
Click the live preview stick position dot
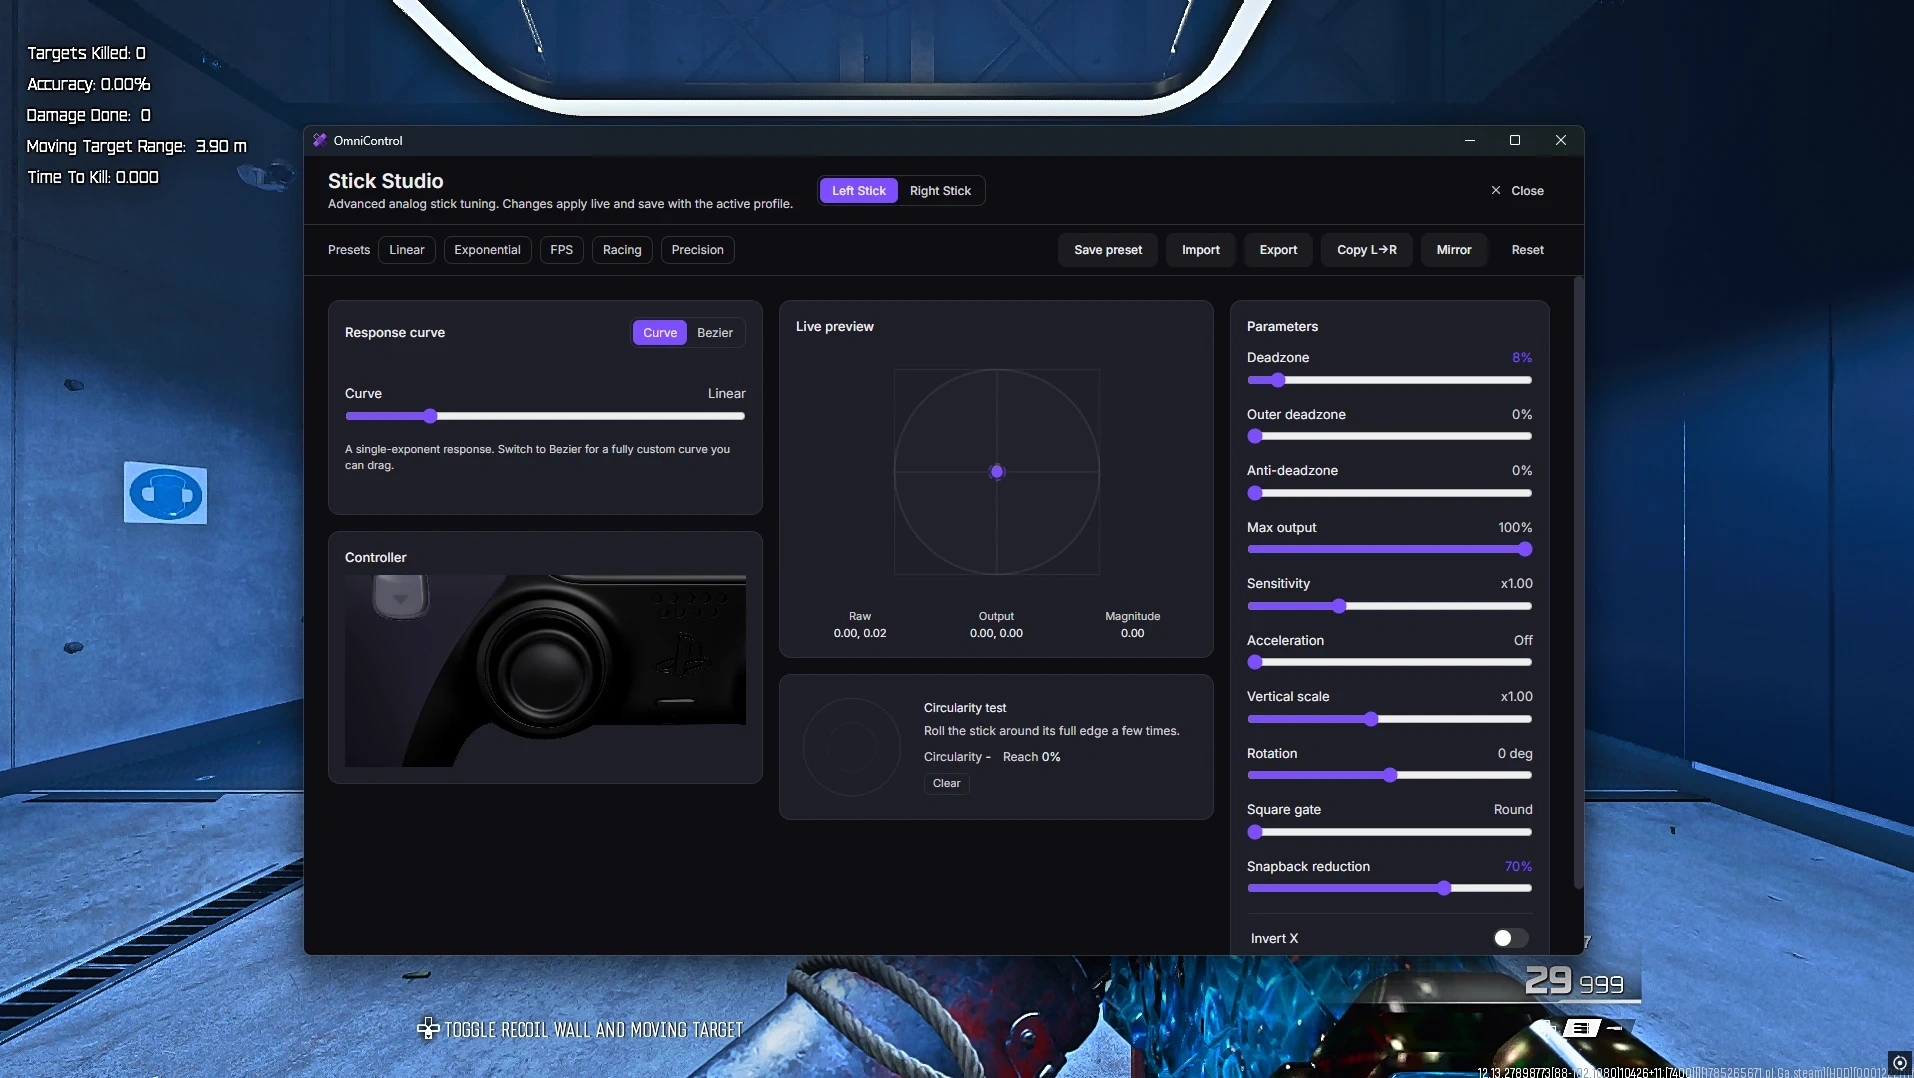997,472
